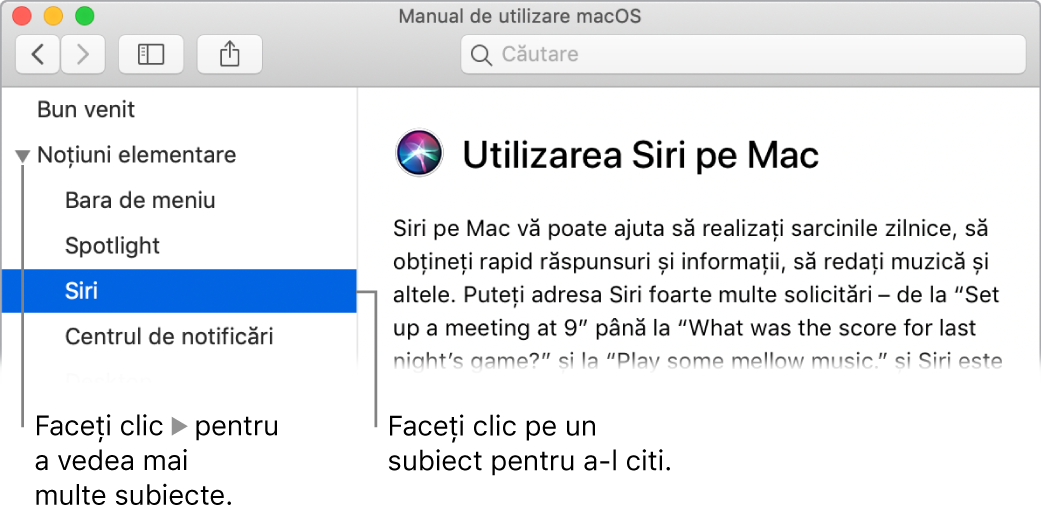Open the Centrul de notificări topic

point(169,336)
